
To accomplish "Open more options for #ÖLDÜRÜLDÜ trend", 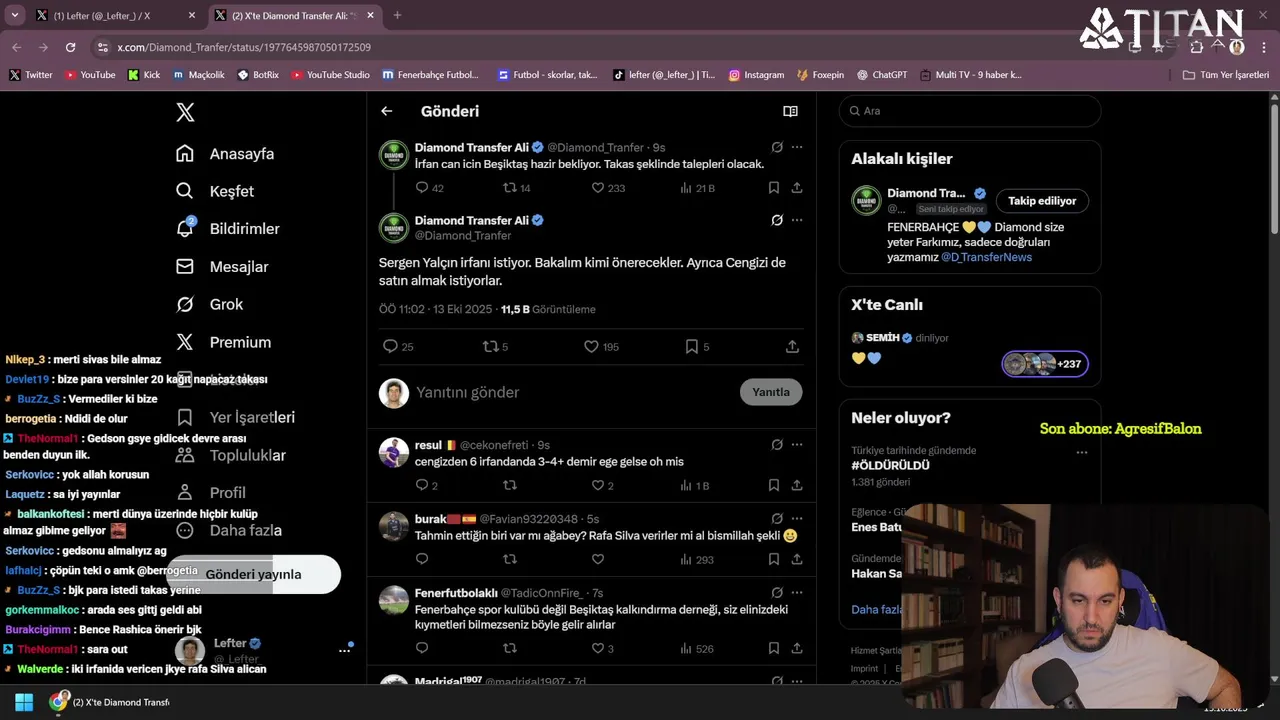I will coord(1081,453).
